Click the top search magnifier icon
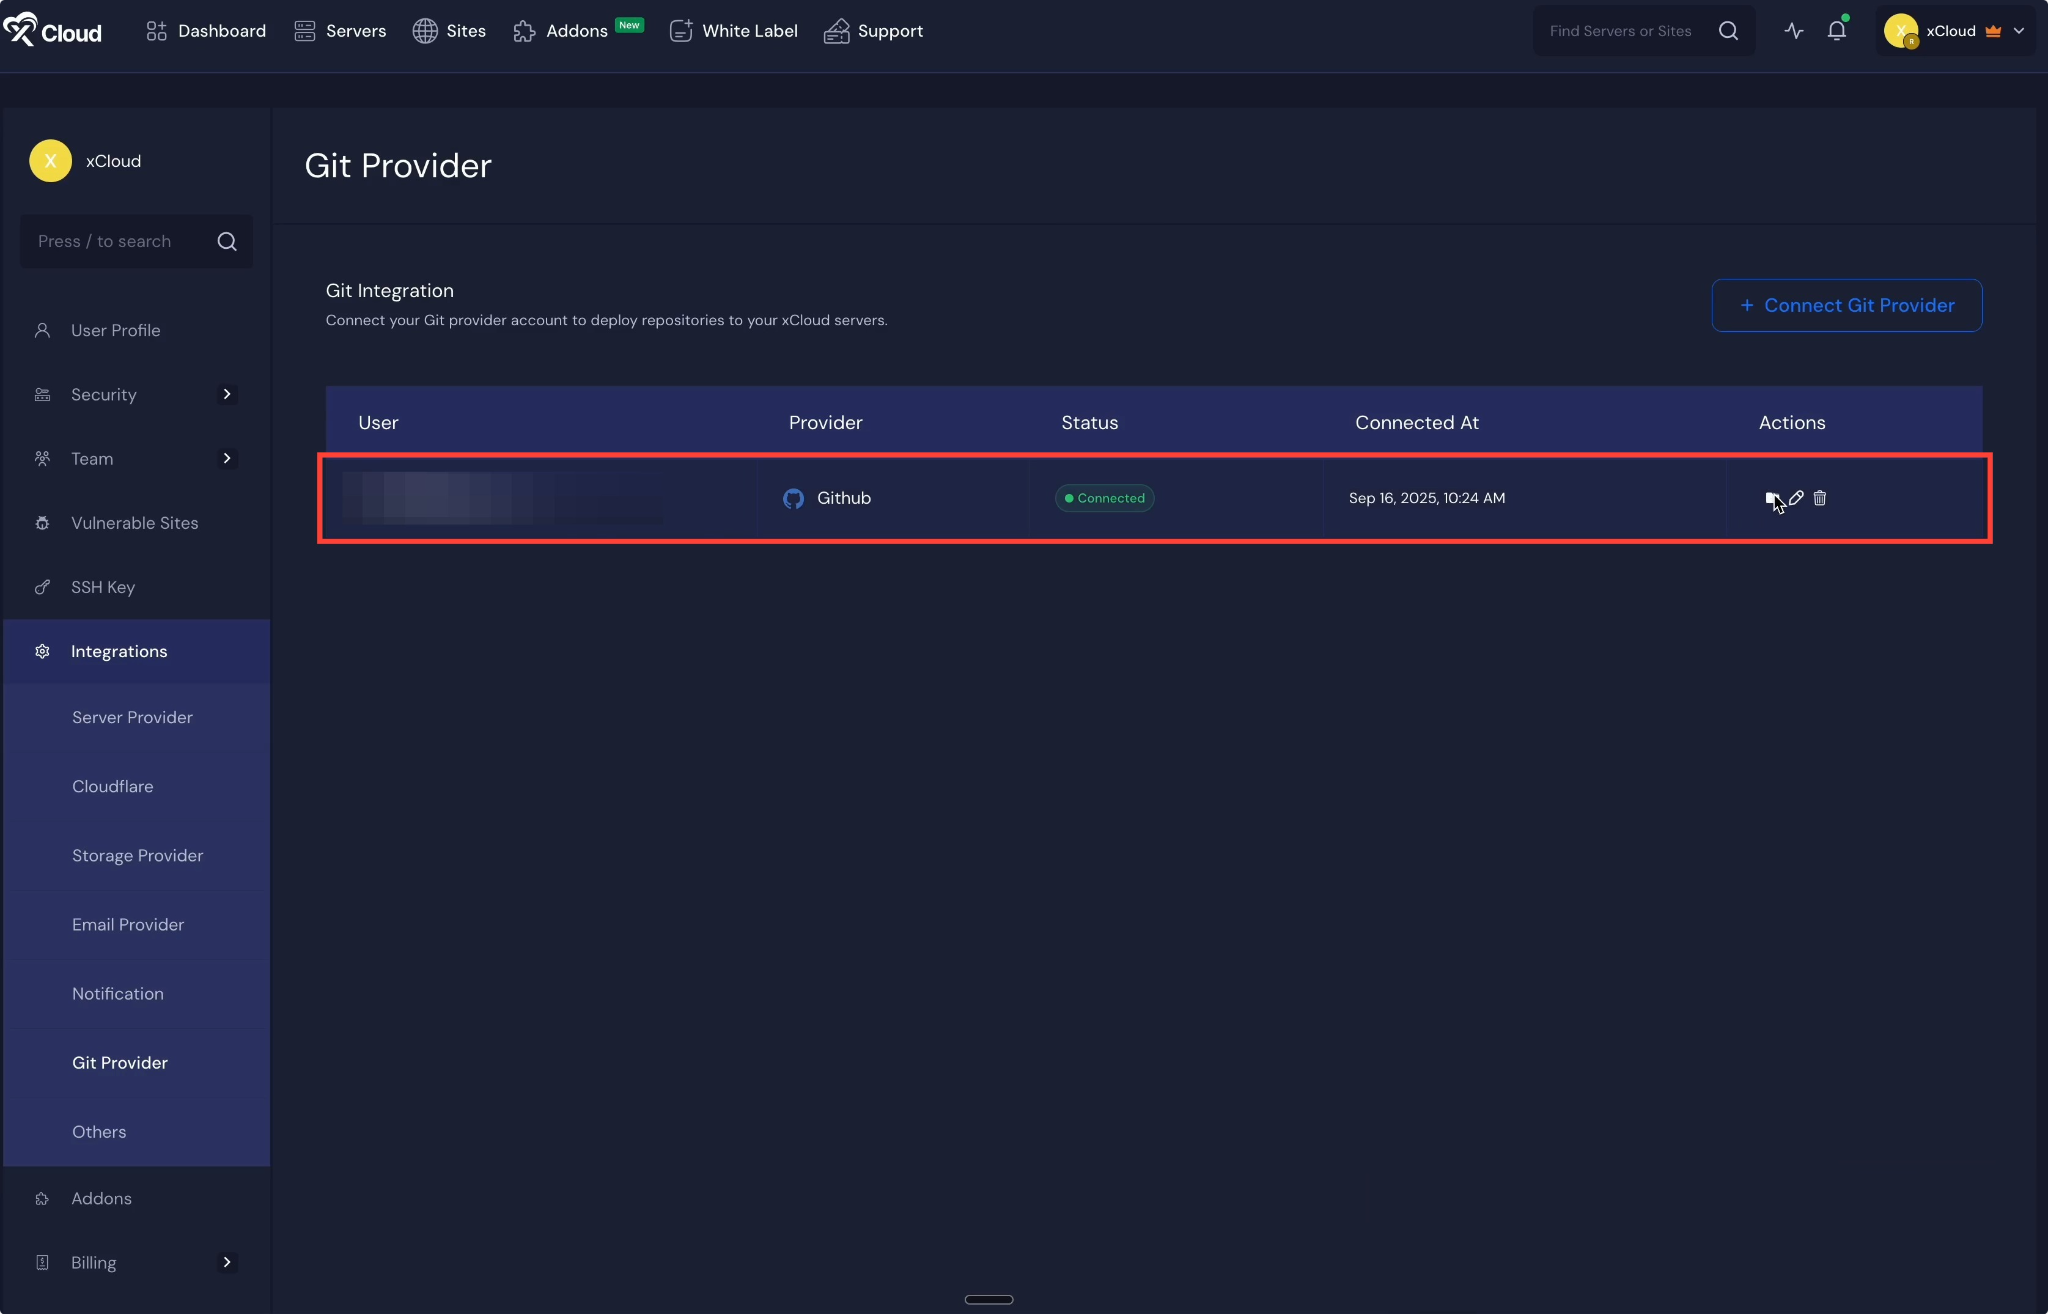Image resolution: width=2048 pixels, height=1314 pixels. pyautogui.click(x=1728, y=31)
